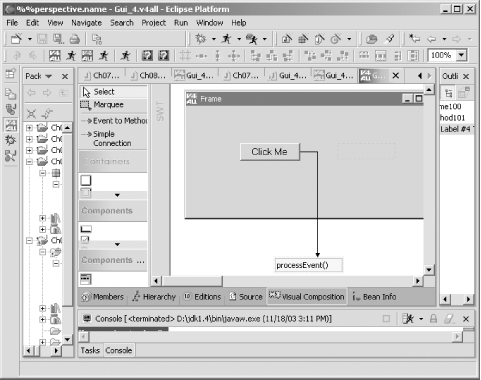Click the Clear Console eraser icon
The height and width of the screenshot is (380, 481).
coord(449,319)
